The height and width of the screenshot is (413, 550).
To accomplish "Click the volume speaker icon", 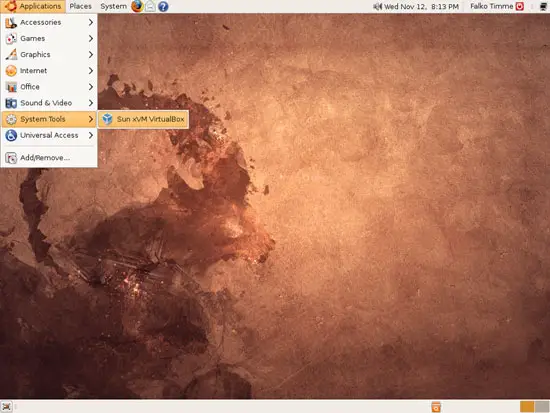I will click(377, 6).
